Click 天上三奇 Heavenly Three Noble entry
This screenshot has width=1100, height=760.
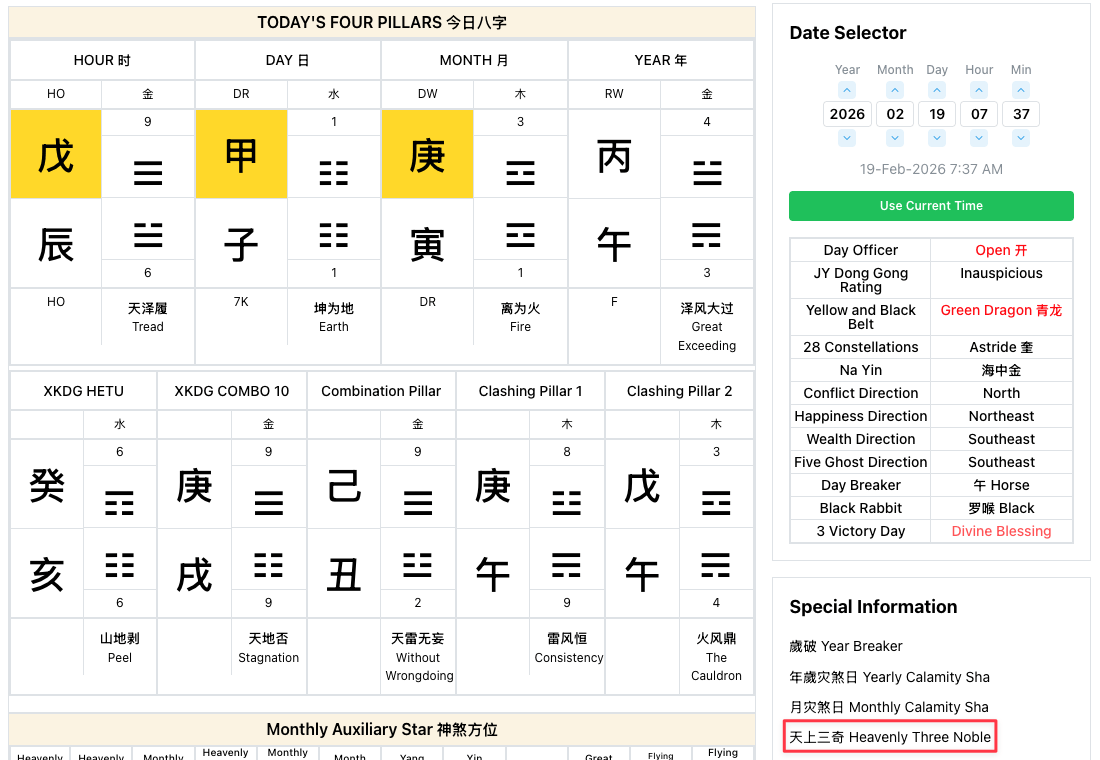pos(890,737)
